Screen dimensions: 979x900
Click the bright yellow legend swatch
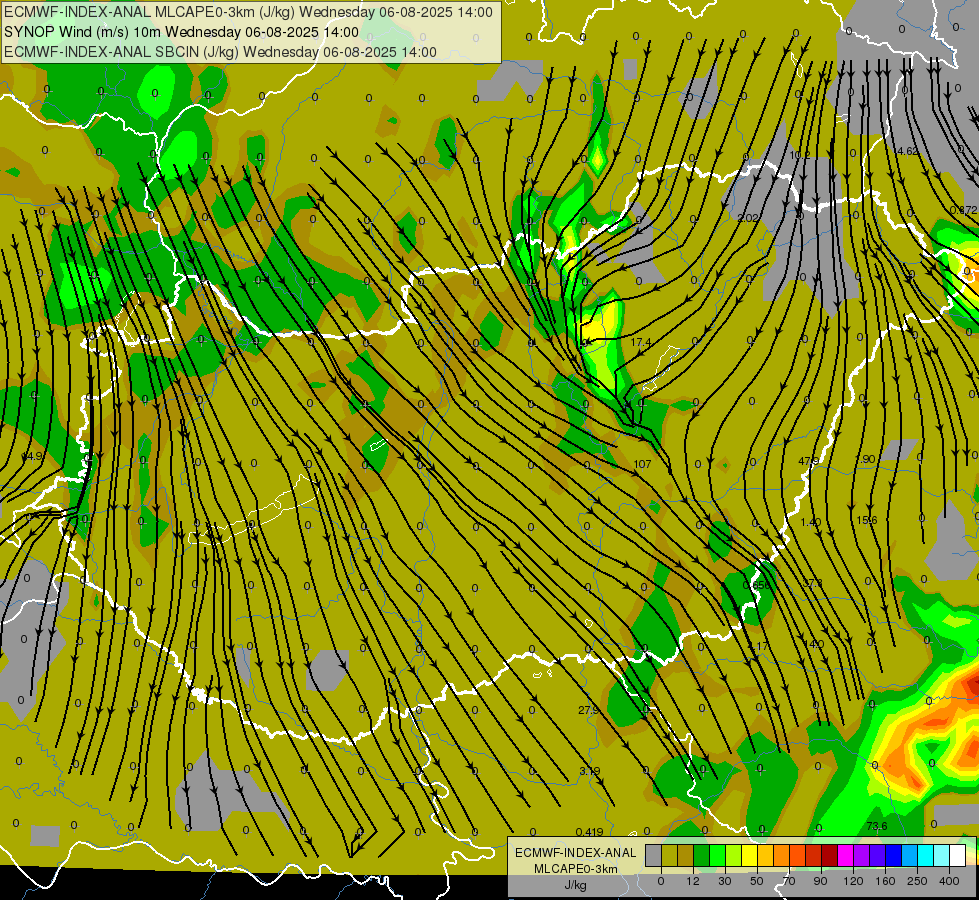coord(749,855)
